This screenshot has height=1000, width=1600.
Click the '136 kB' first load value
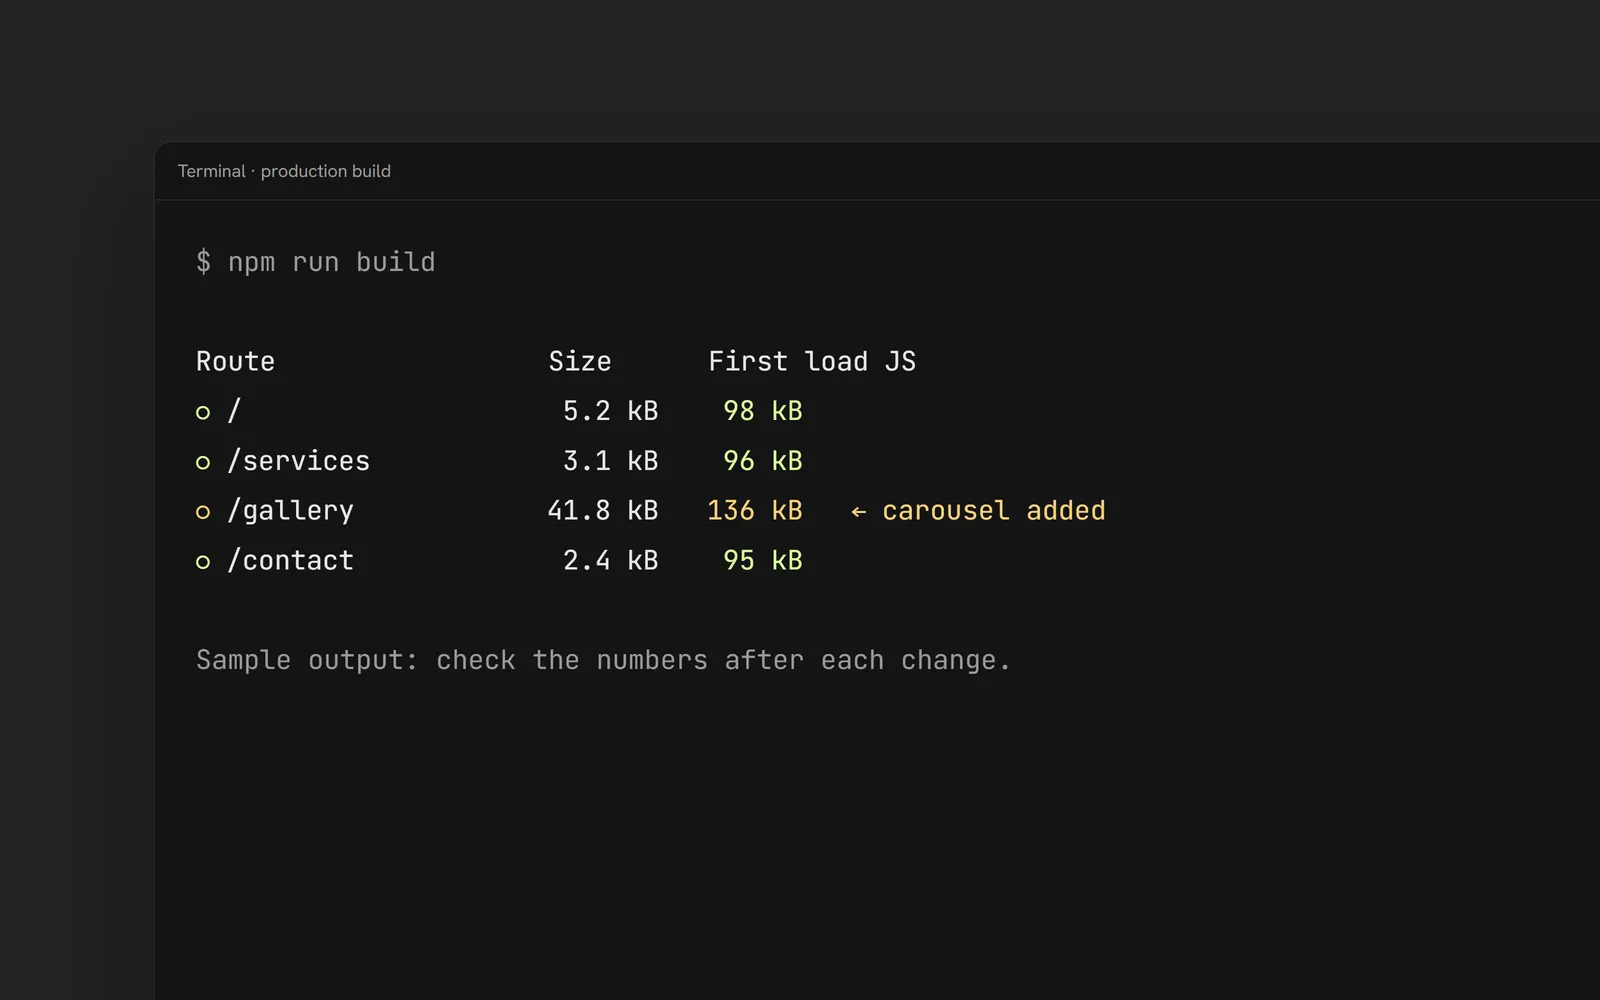(755, 511)
